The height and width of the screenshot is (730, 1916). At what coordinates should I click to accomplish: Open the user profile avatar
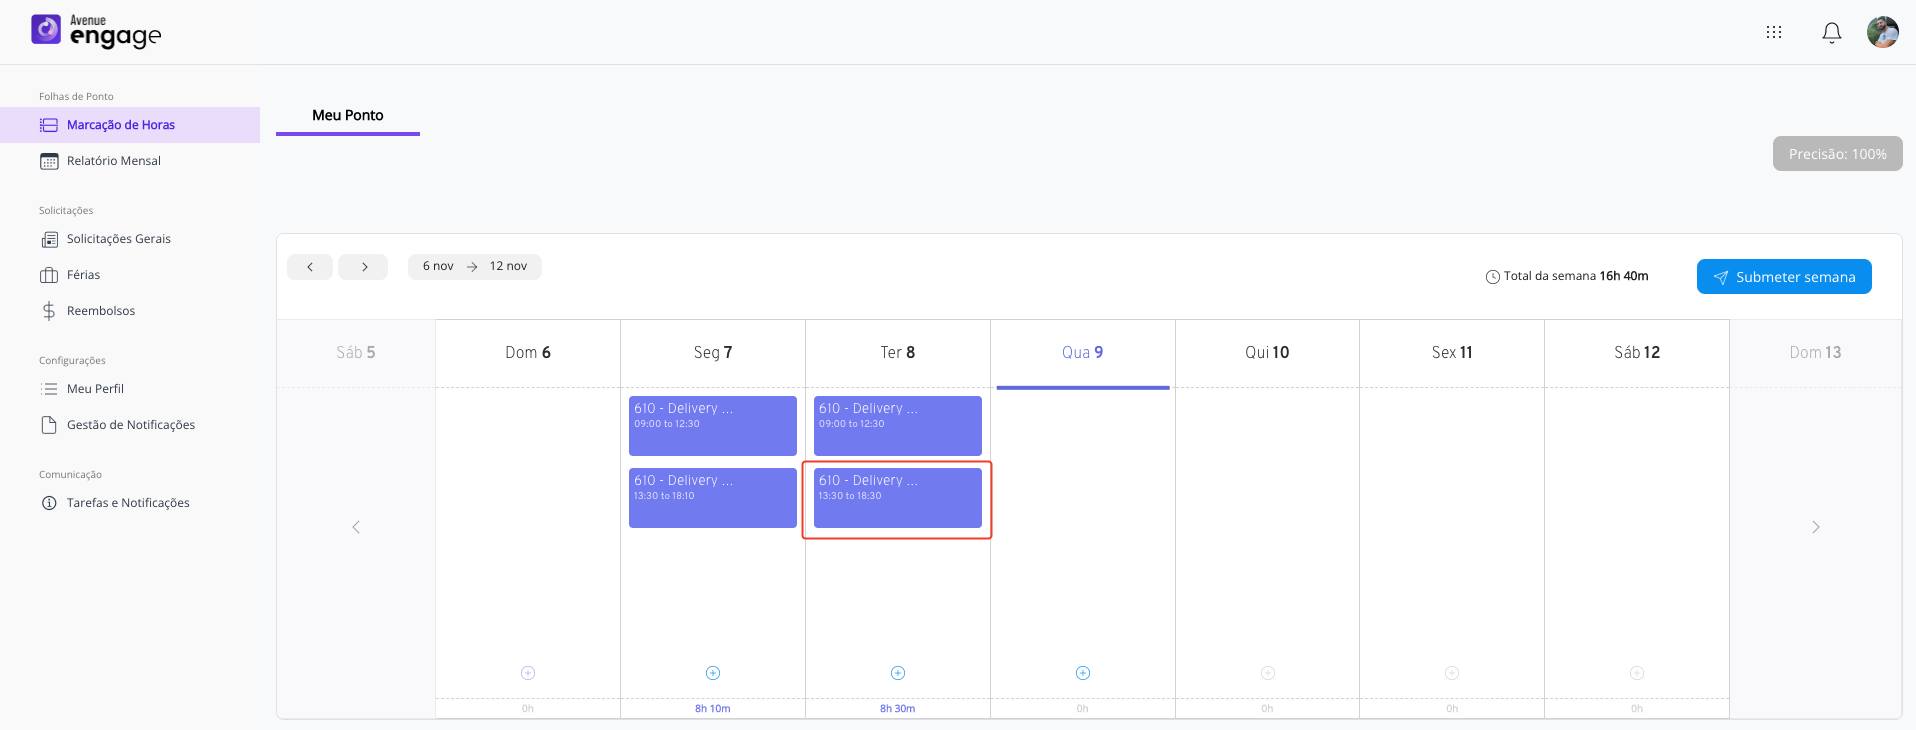click(x=1883, y=32)
